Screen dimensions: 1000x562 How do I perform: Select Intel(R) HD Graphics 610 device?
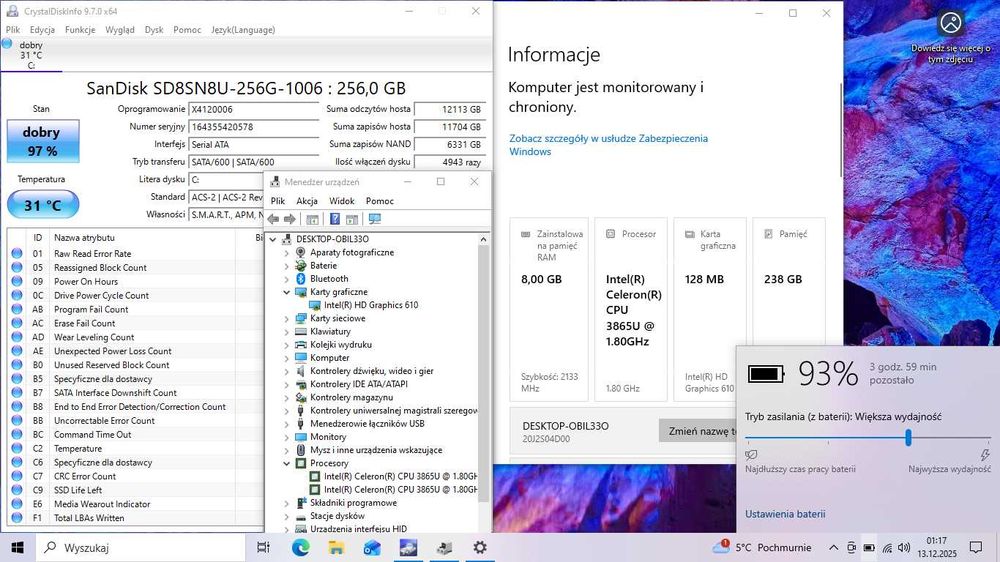click(x=371, y=305)
